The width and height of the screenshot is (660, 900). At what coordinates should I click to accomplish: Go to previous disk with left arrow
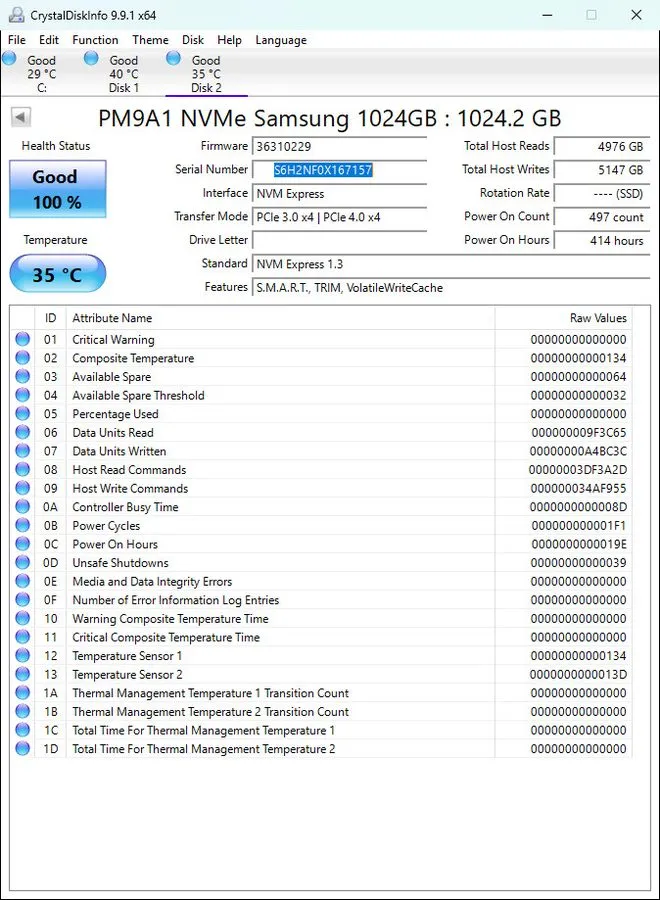click(21, 117)
